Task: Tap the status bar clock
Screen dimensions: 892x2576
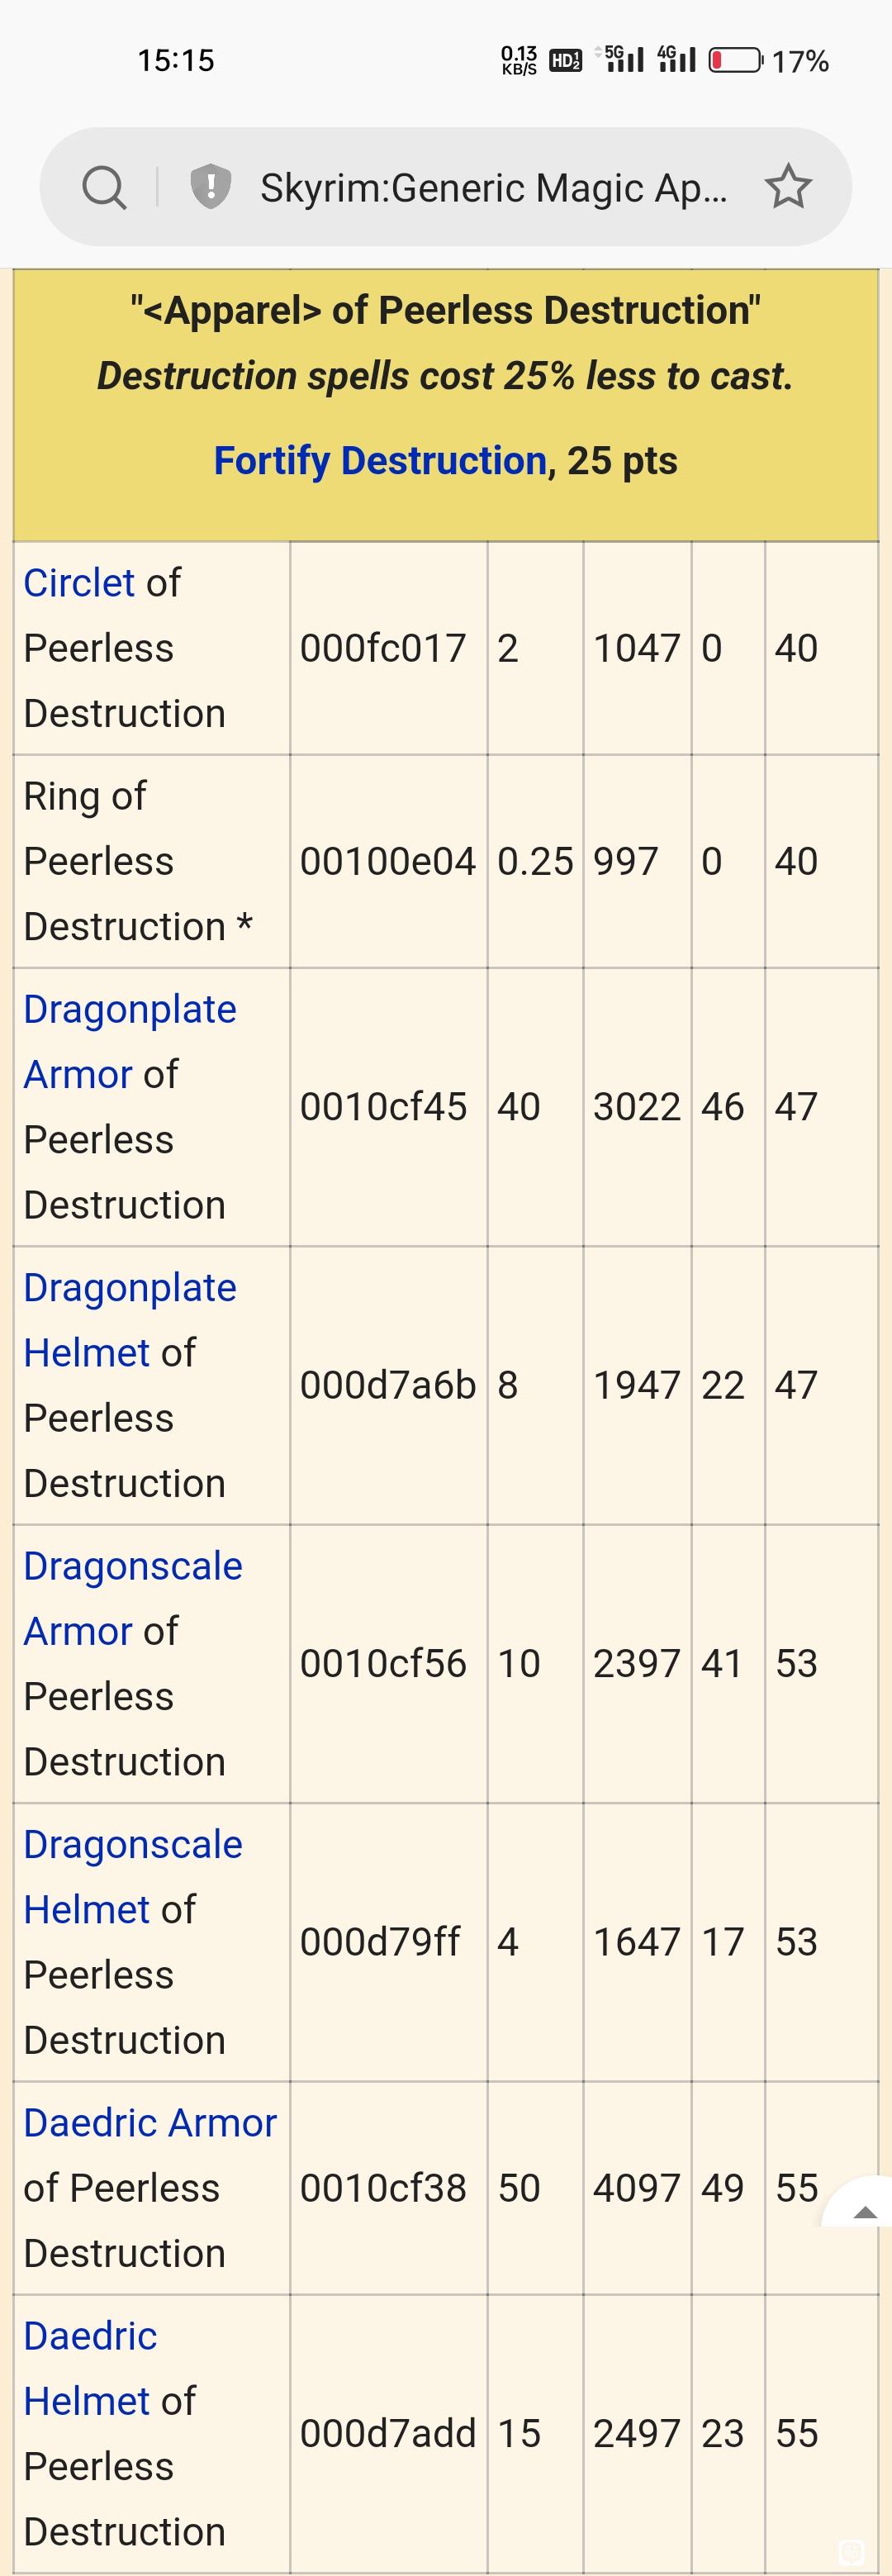Action: click(176, 61)
